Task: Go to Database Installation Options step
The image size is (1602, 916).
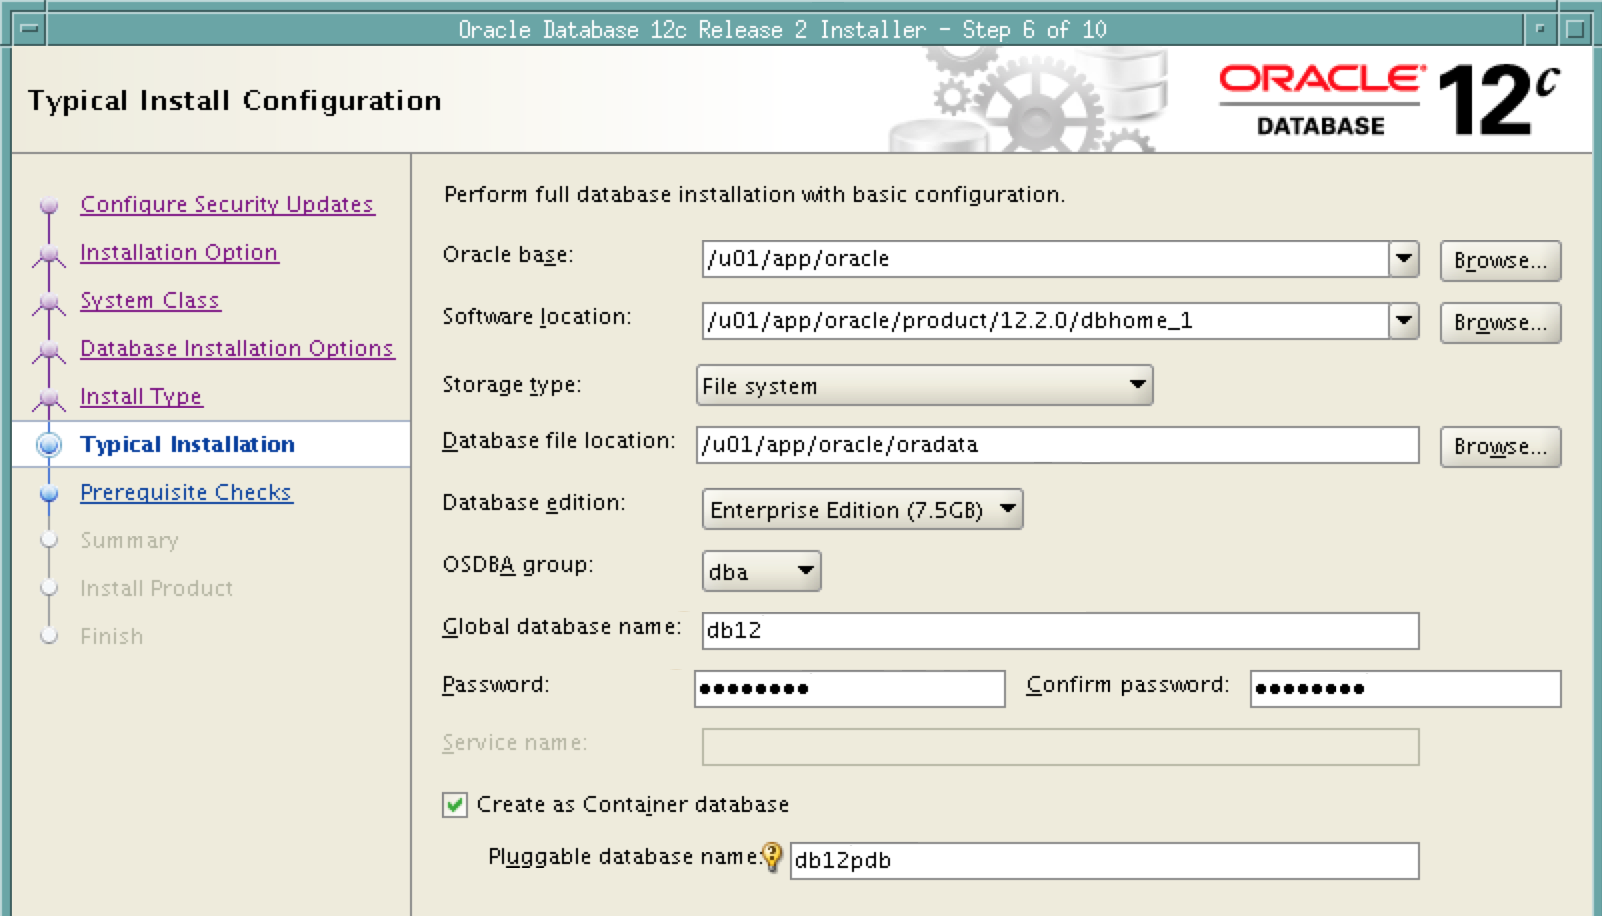Action: tap(237, 348)
